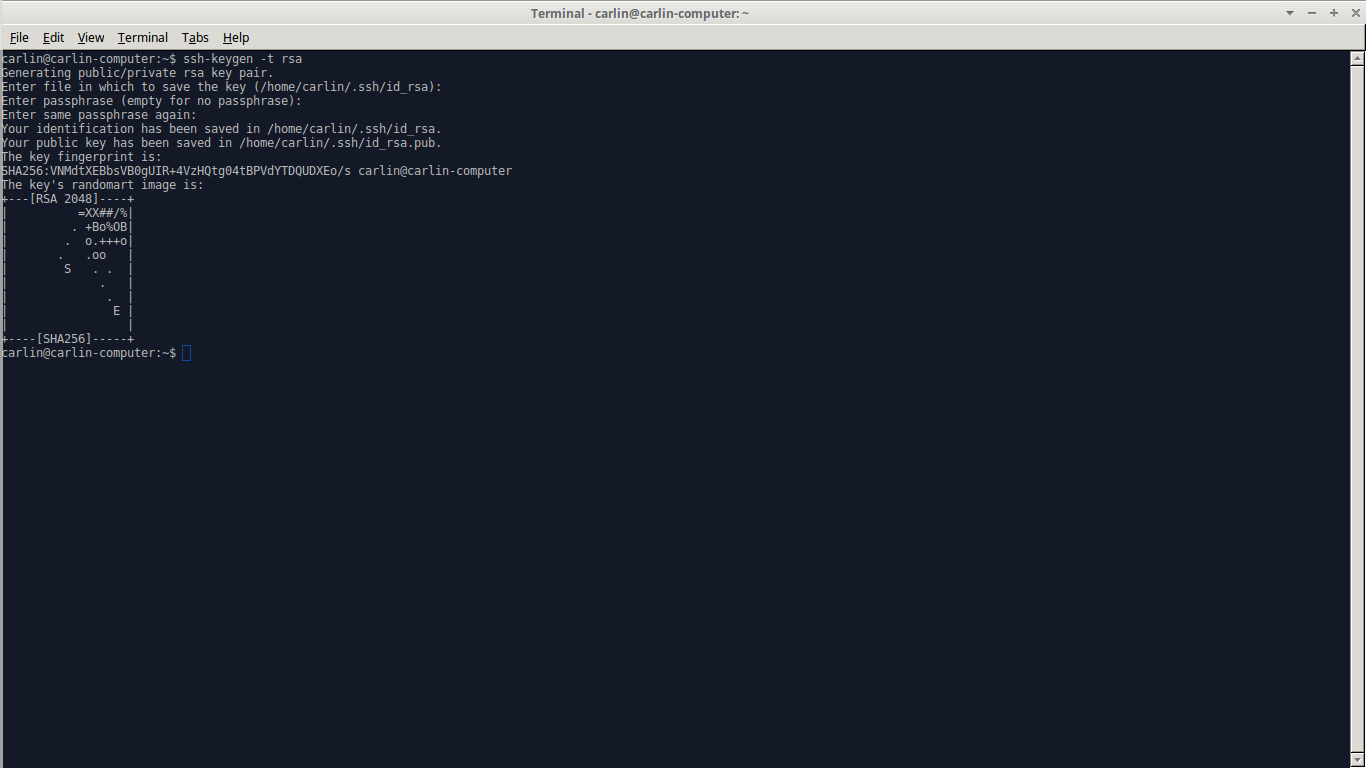Open the Tabs menu
Viewport: 1366px width, 768px height.
195,38
